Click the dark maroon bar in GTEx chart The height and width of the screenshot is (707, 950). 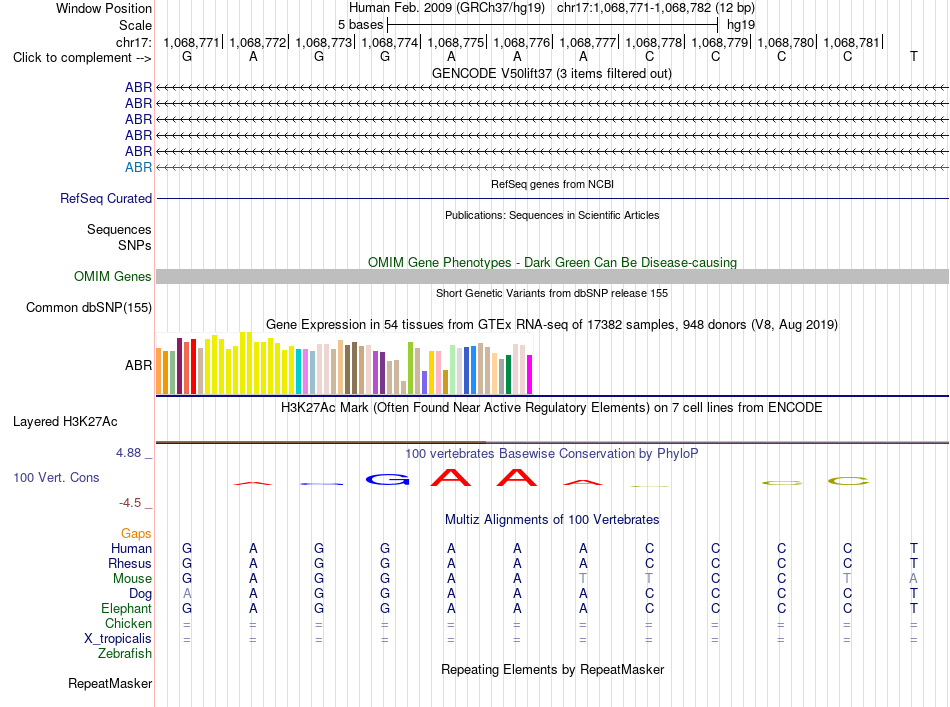click(x=179, y=366)
